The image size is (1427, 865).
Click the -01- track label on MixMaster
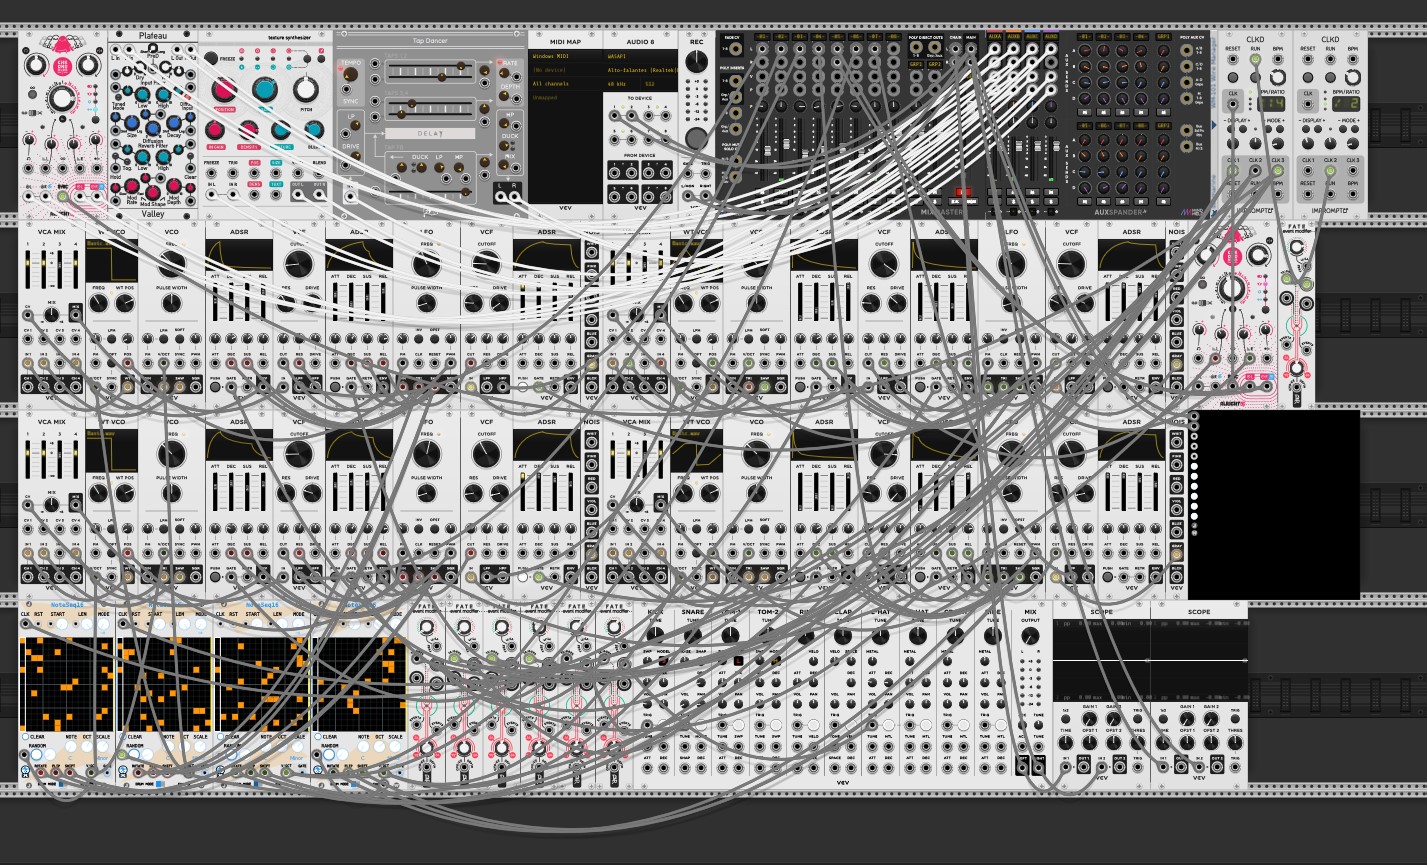click(763, 37)
